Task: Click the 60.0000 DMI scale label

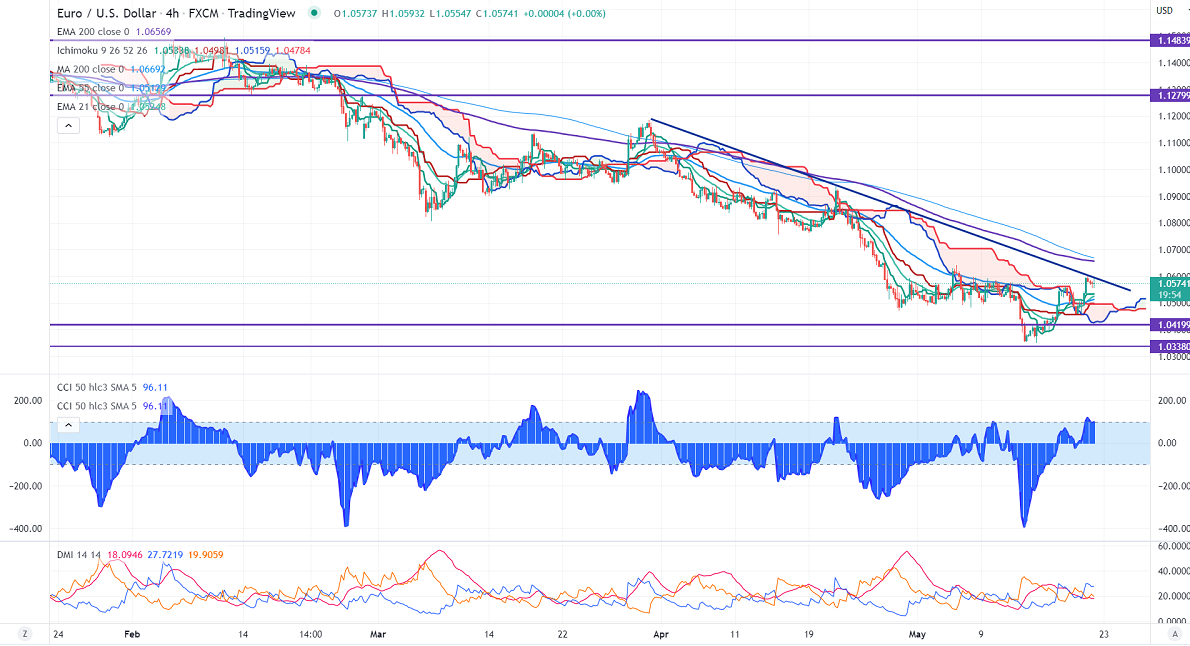Action: (x=1173, y=546)
